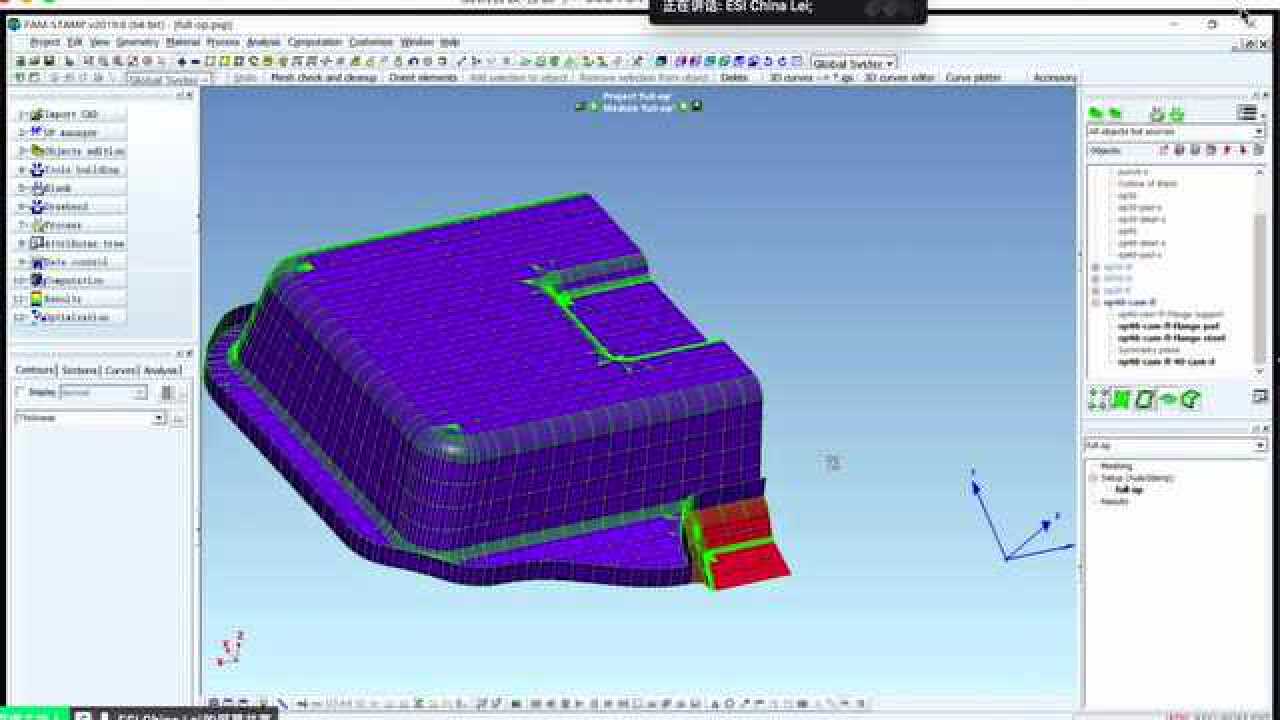
Task: Click the list view icon in objects panel
Action: pyautogui.click(x=1246, y=113)
